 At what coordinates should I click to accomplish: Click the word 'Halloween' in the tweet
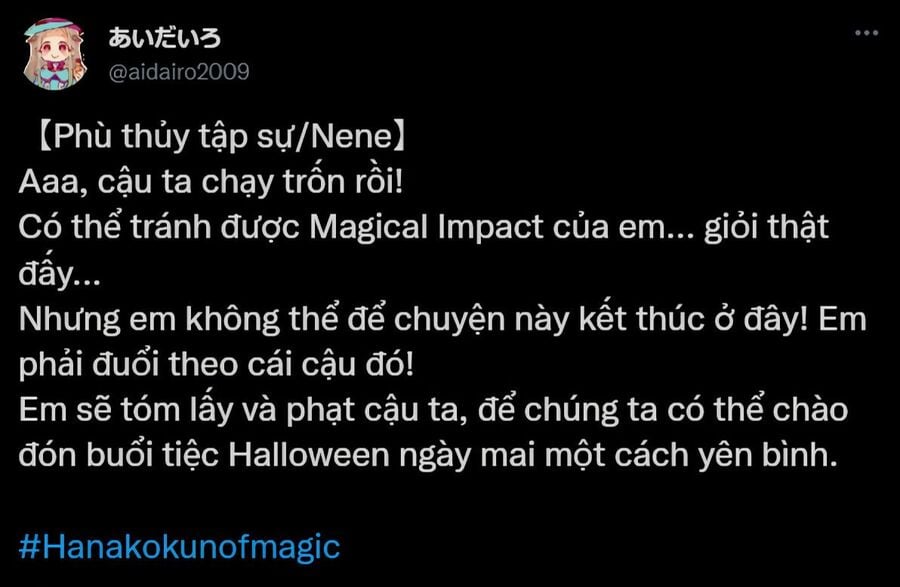(x=309, y=455)
